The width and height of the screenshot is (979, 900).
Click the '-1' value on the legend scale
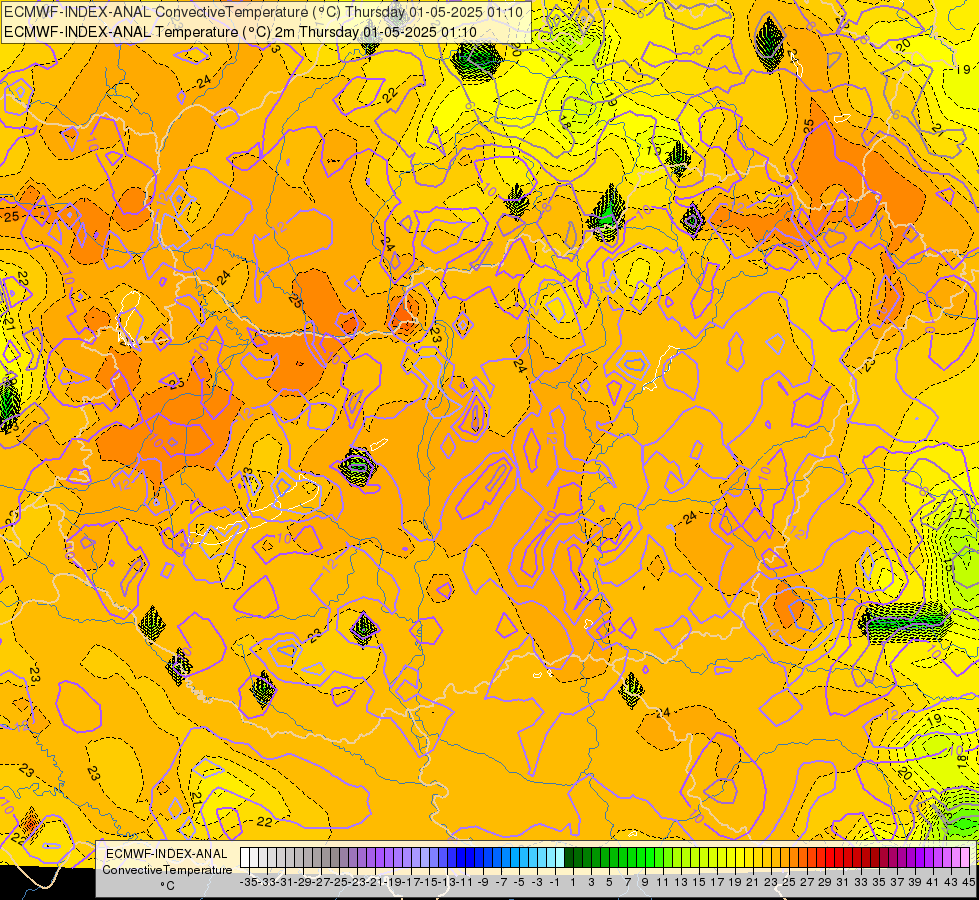(554, 882)
